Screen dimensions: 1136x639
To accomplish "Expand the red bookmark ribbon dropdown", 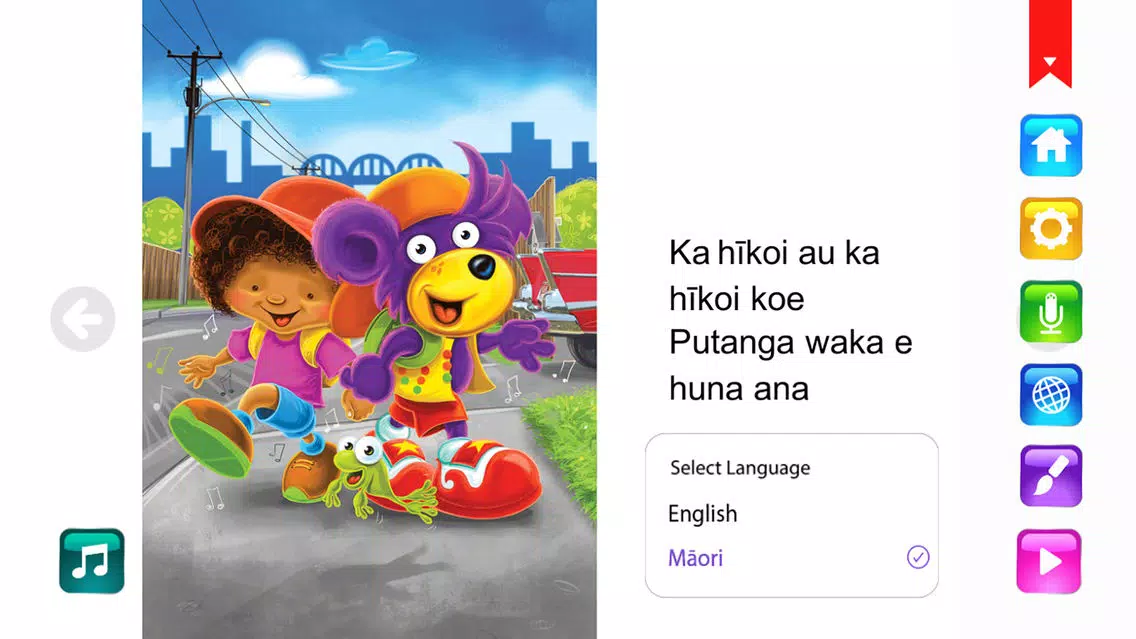I will click(1050, 43).
